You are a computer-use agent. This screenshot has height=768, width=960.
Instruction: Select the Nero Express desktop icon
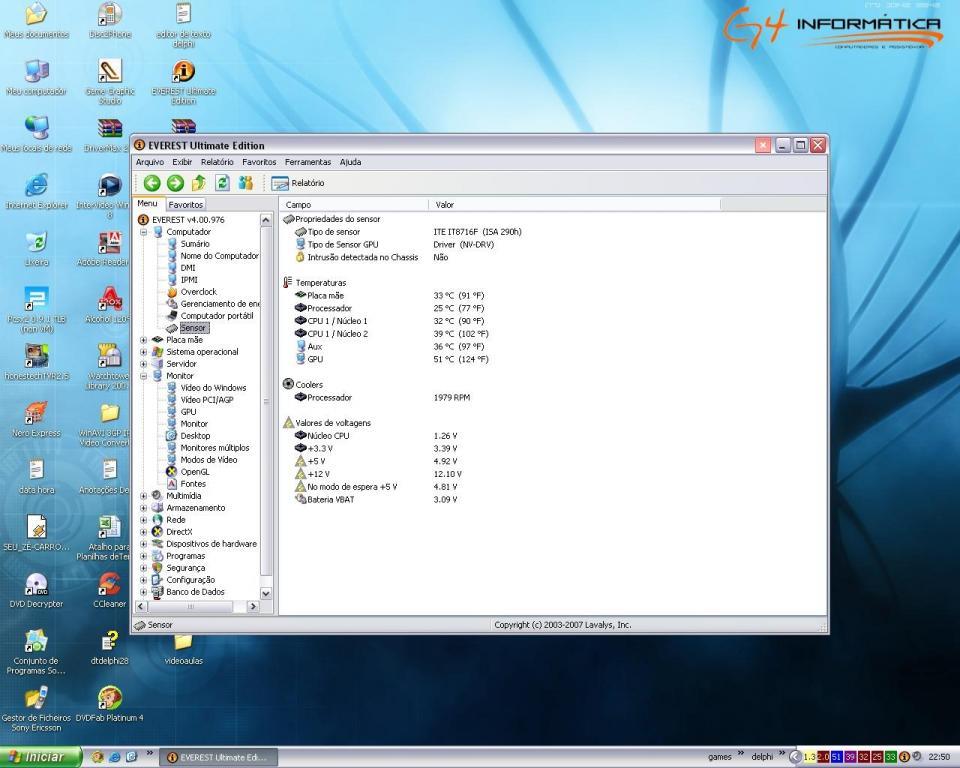(36, 420)
